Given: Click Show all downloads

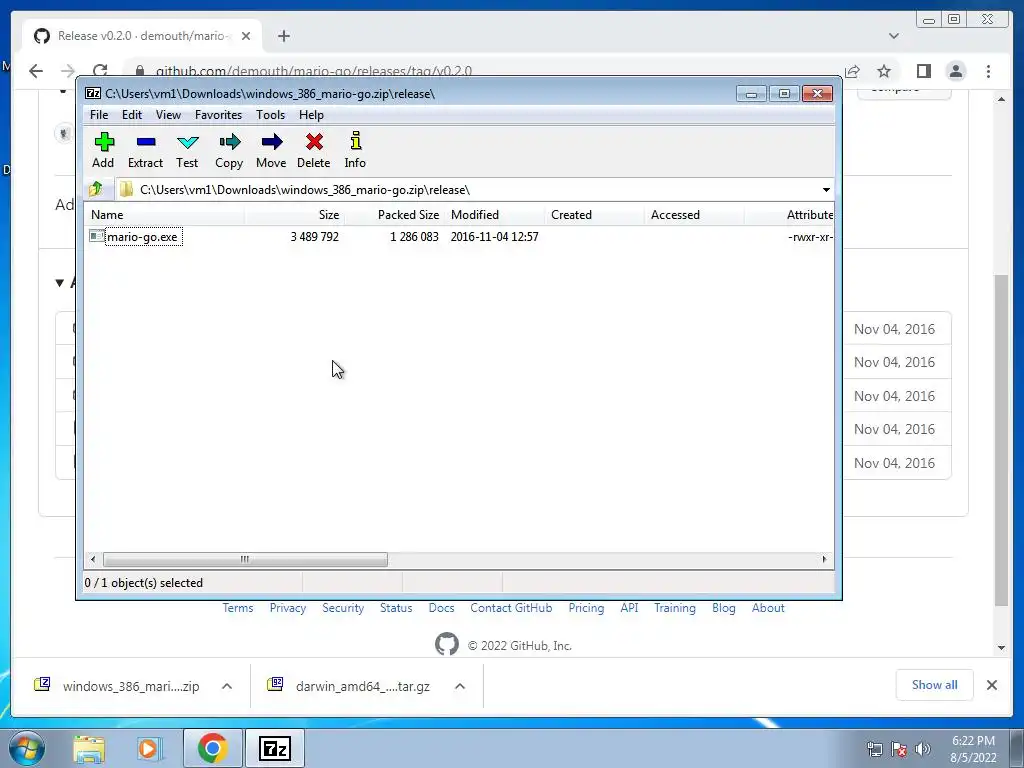Looking at the screenshot, I should 935,685.
